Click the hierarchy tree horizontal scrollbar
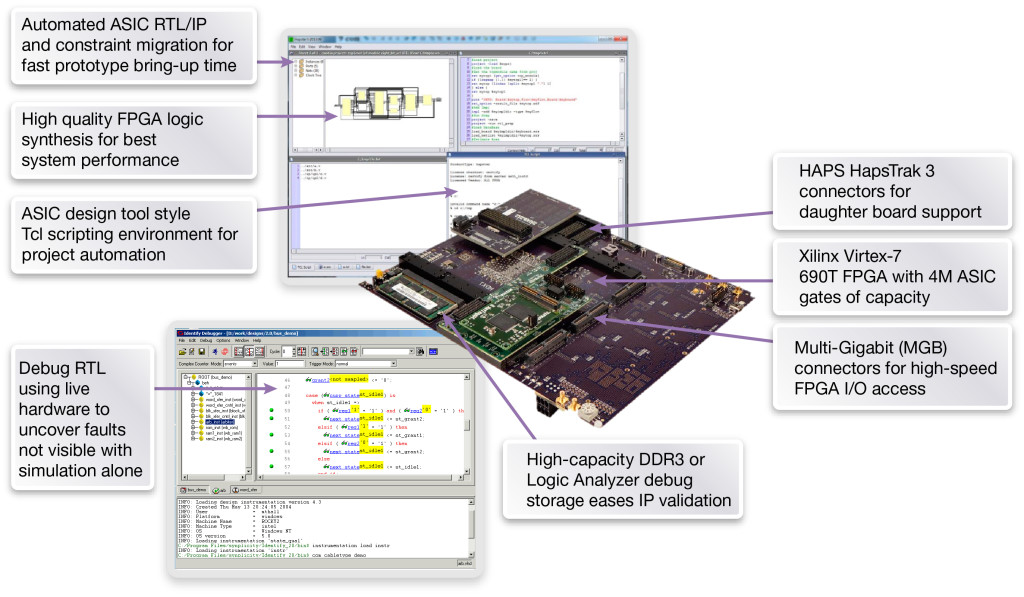1024x597 pixels. [214, 477]
